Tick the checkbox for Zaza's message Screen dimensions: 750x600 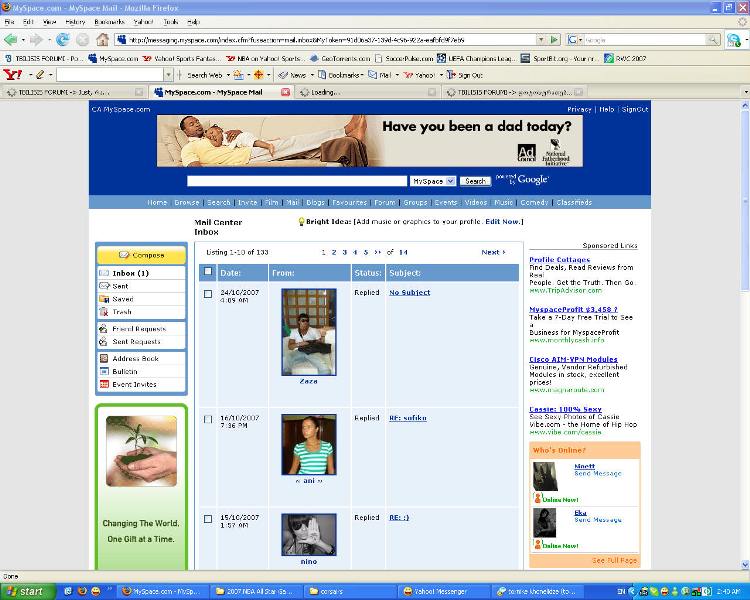point(208,294)
